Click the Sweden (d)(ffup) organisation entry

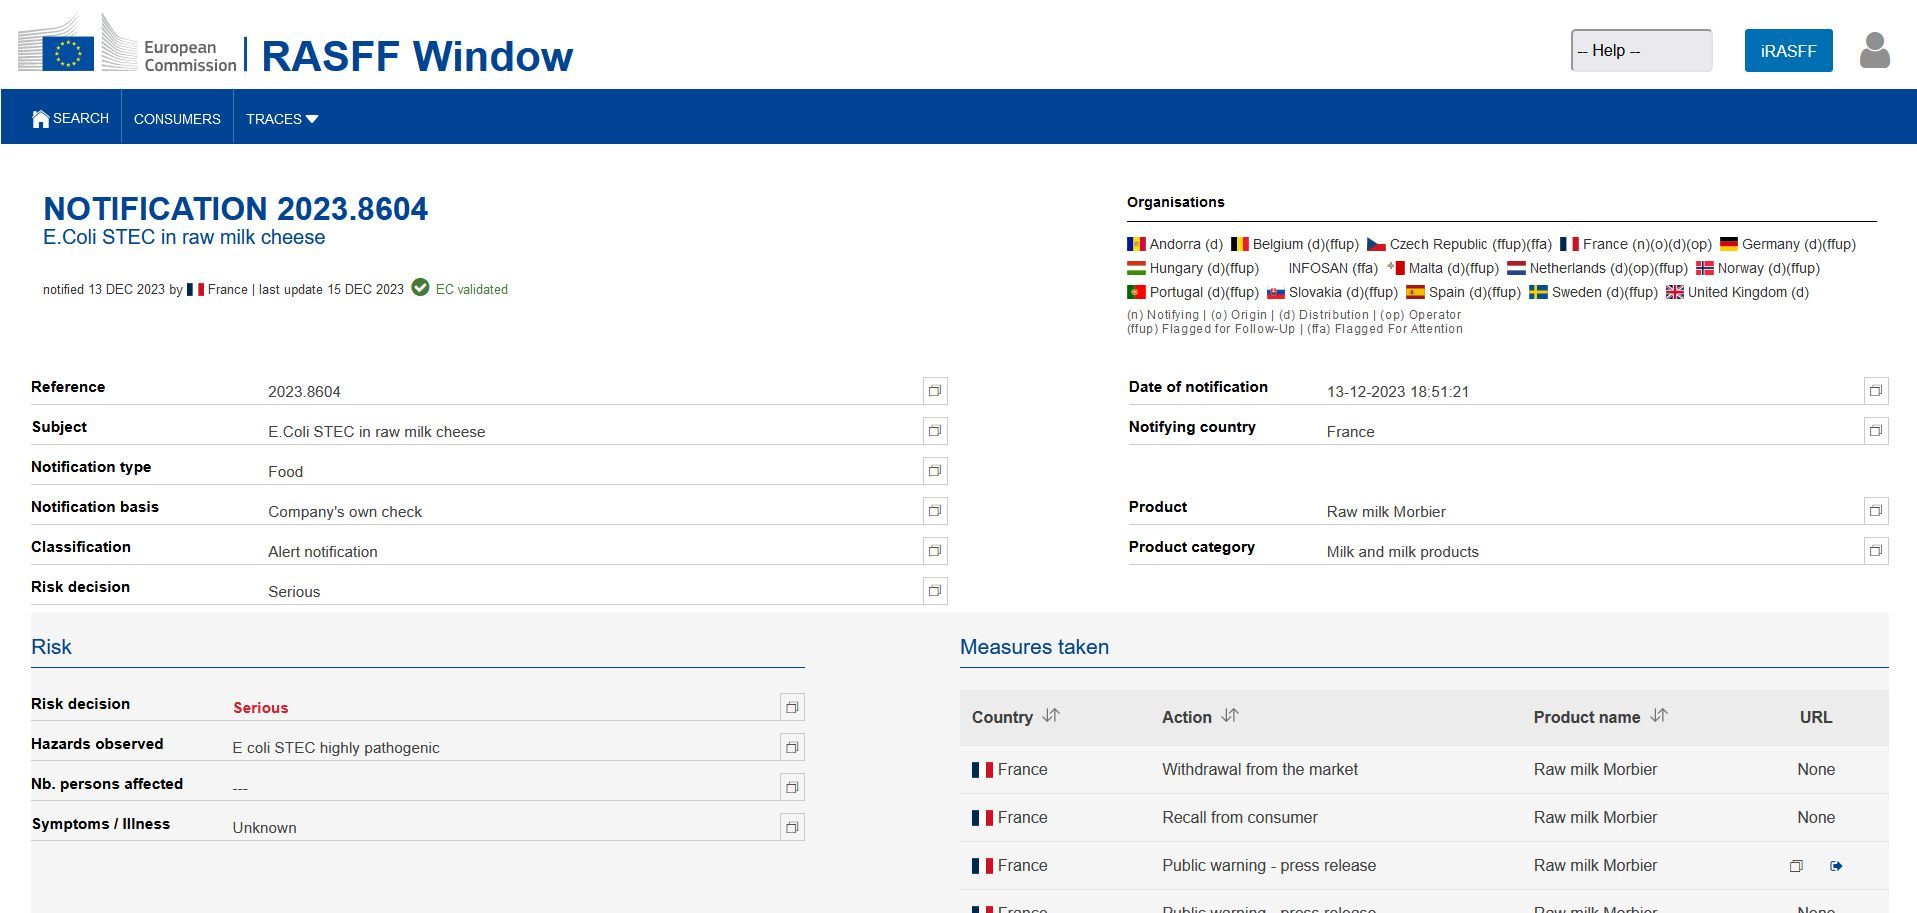1593,292
